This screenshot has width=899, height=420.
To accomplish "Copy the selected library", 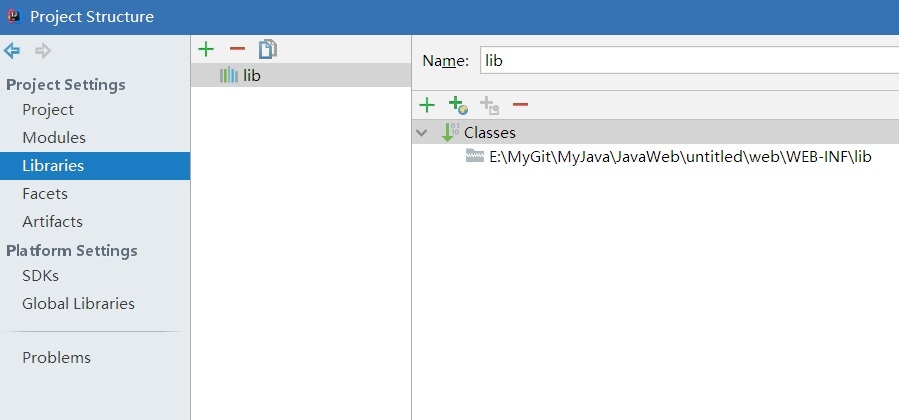I will coord(267,49).
